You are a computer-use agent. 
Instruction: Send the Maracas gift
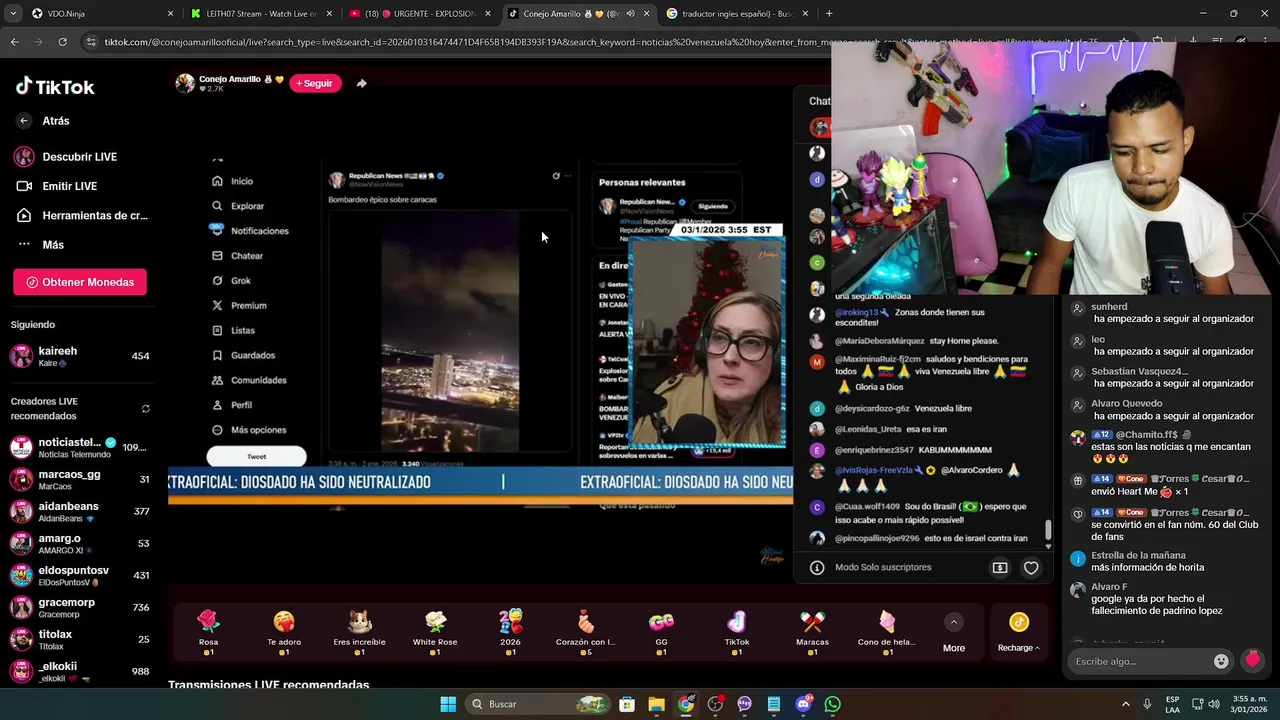pos(812,632)
